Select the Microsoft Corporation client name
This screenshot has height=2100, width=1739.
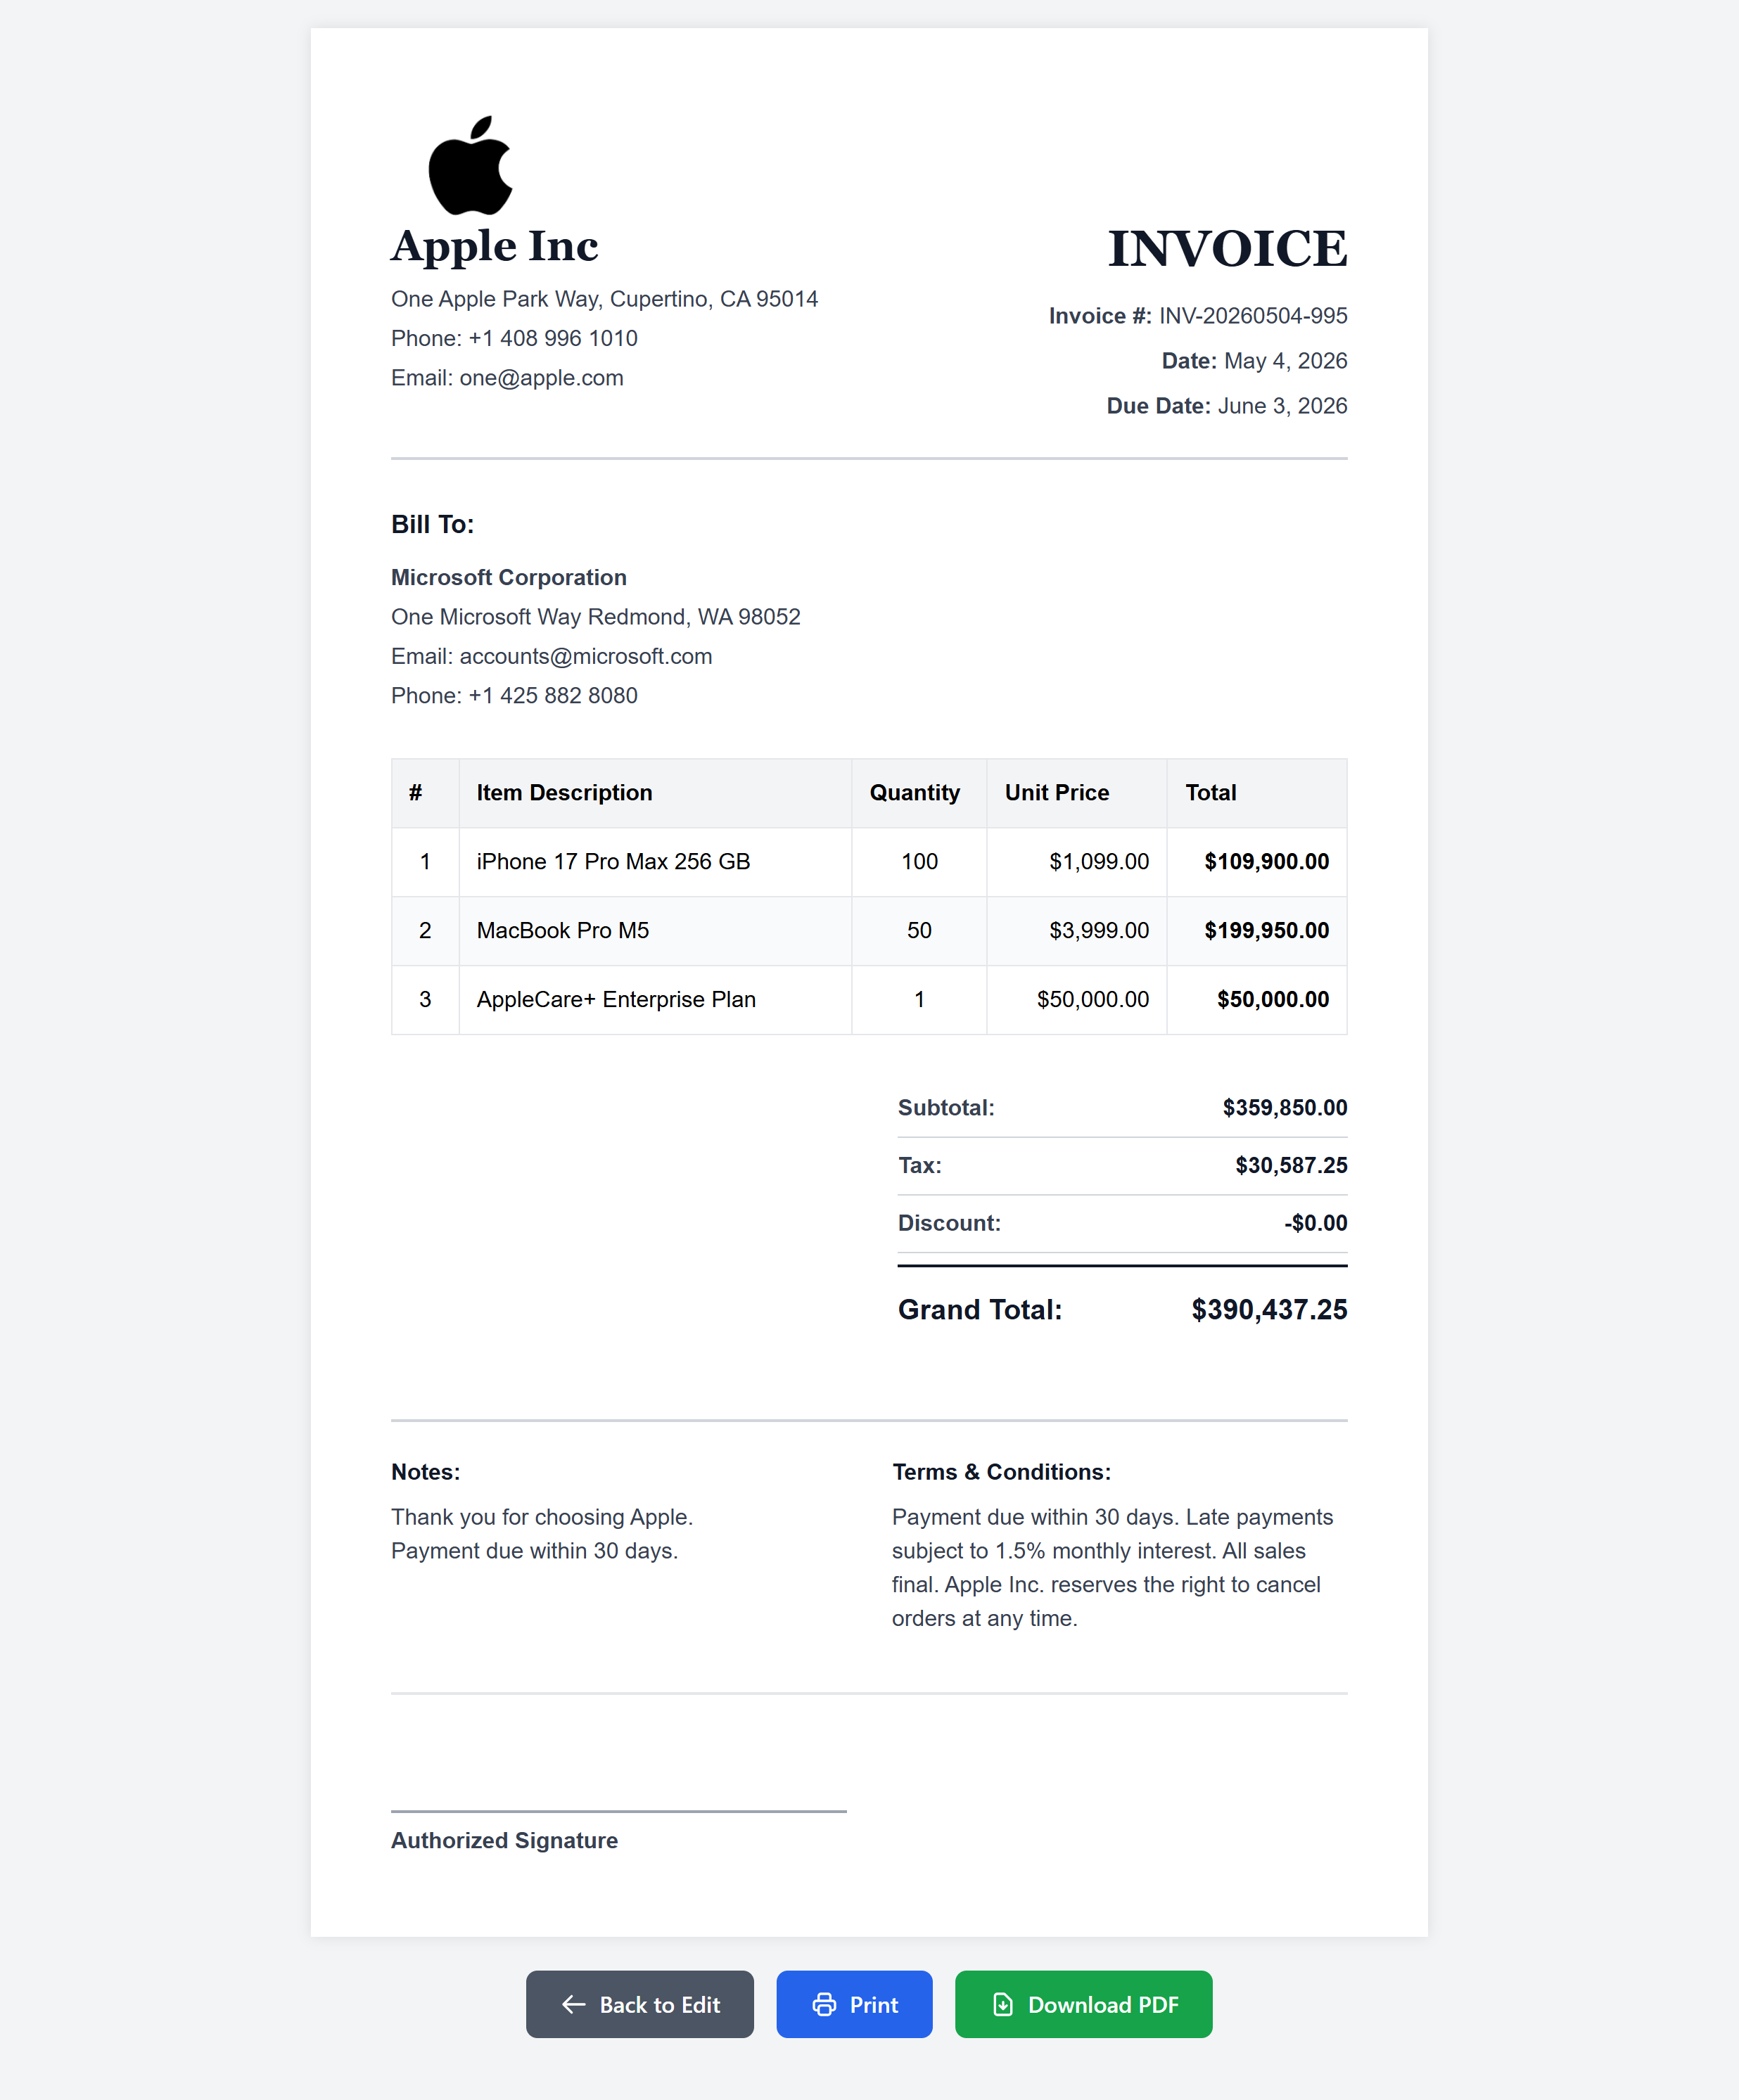tap(508, 577)
